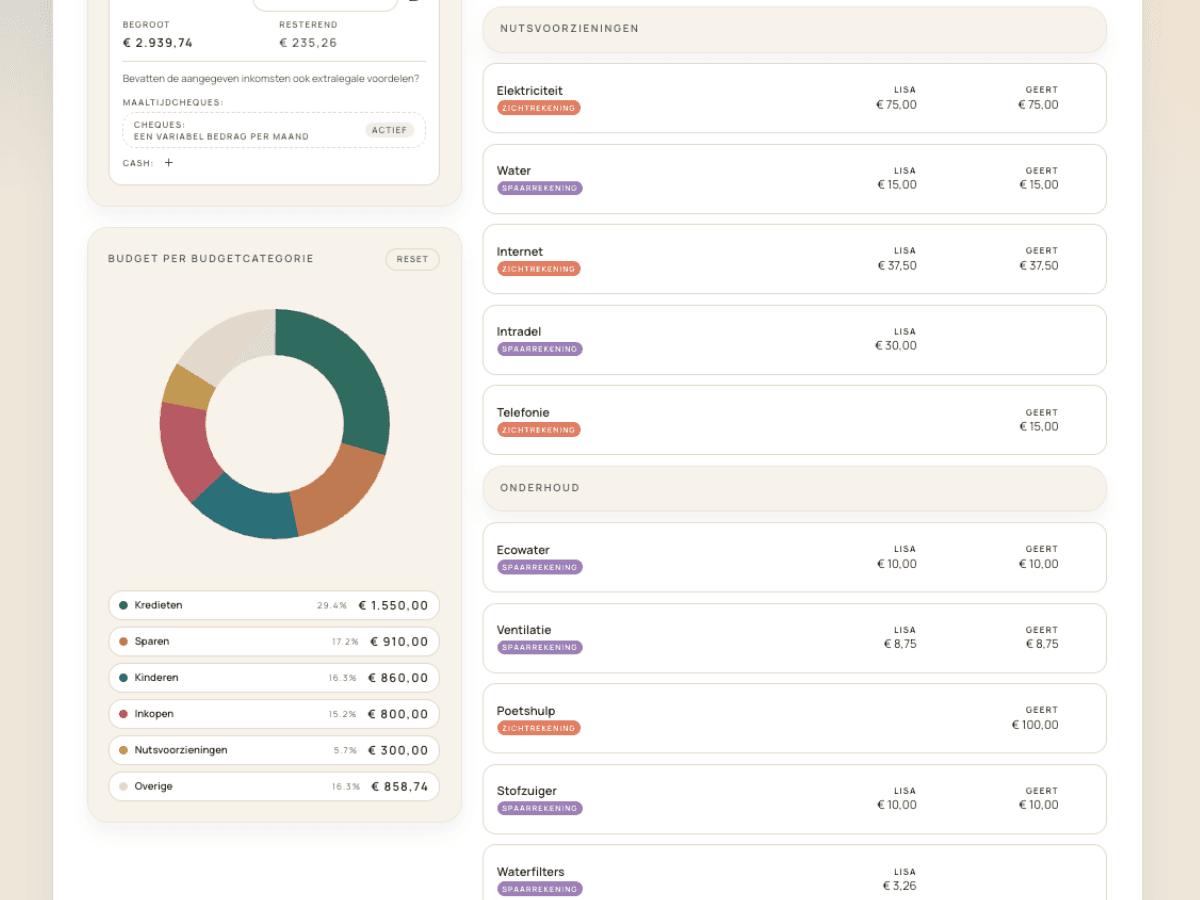Screen dimensions: 1200x900
Task: Collapse the Onderhoud section header
Action: [794, 488]
